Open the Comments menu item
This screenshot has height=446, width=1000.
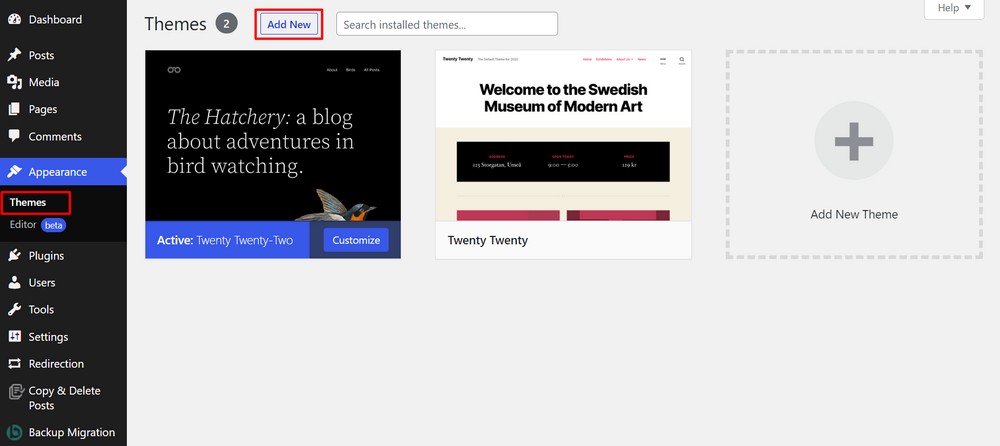click(63, 137)
